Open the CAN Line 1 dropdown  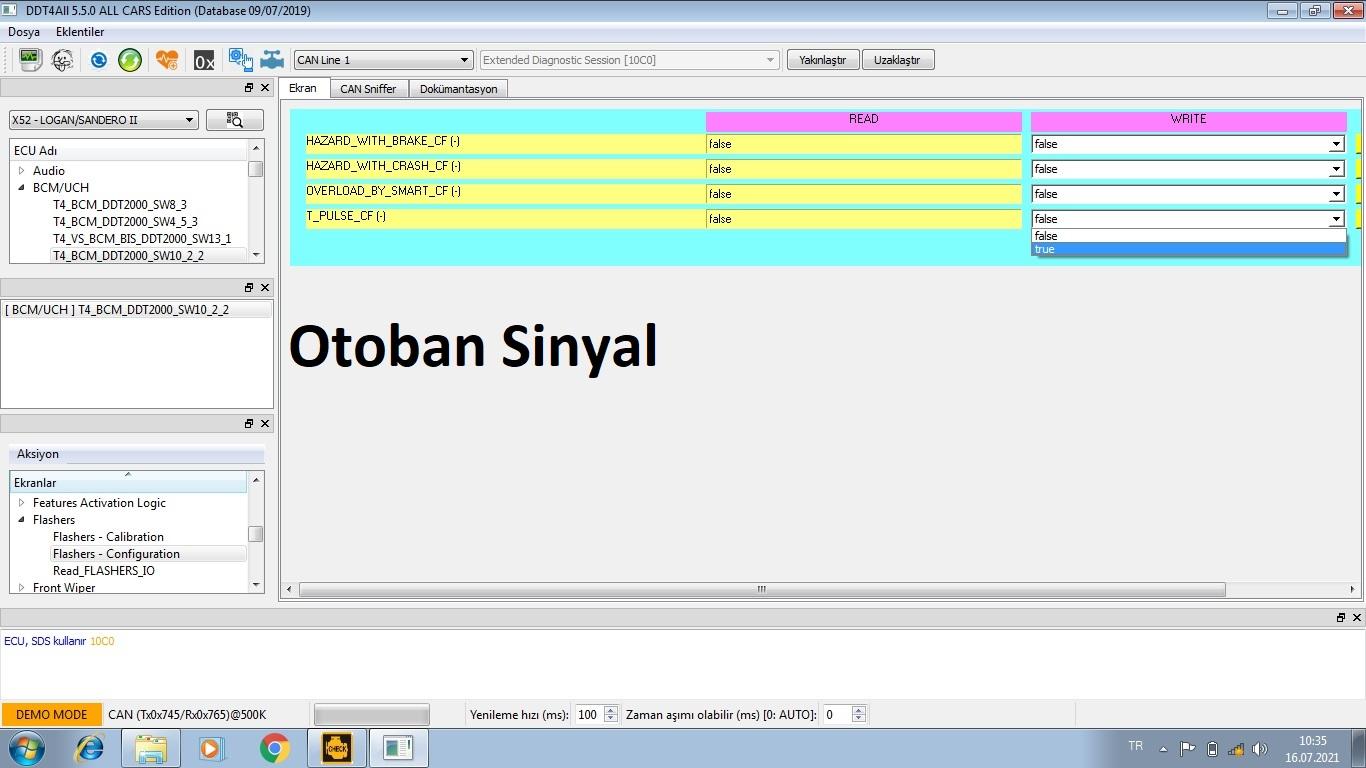(x=382, y=60)
